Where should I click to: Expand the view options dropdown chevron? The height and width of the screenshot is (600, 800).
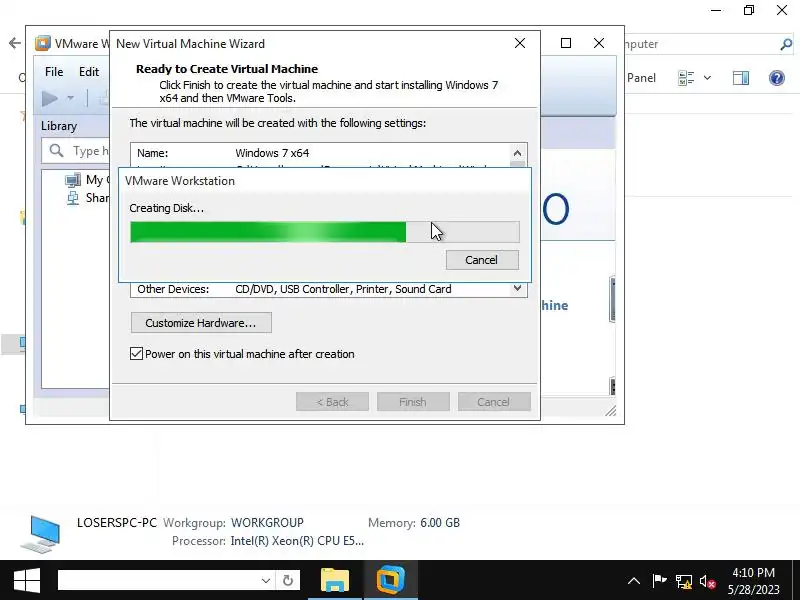[x=707, y=78]
